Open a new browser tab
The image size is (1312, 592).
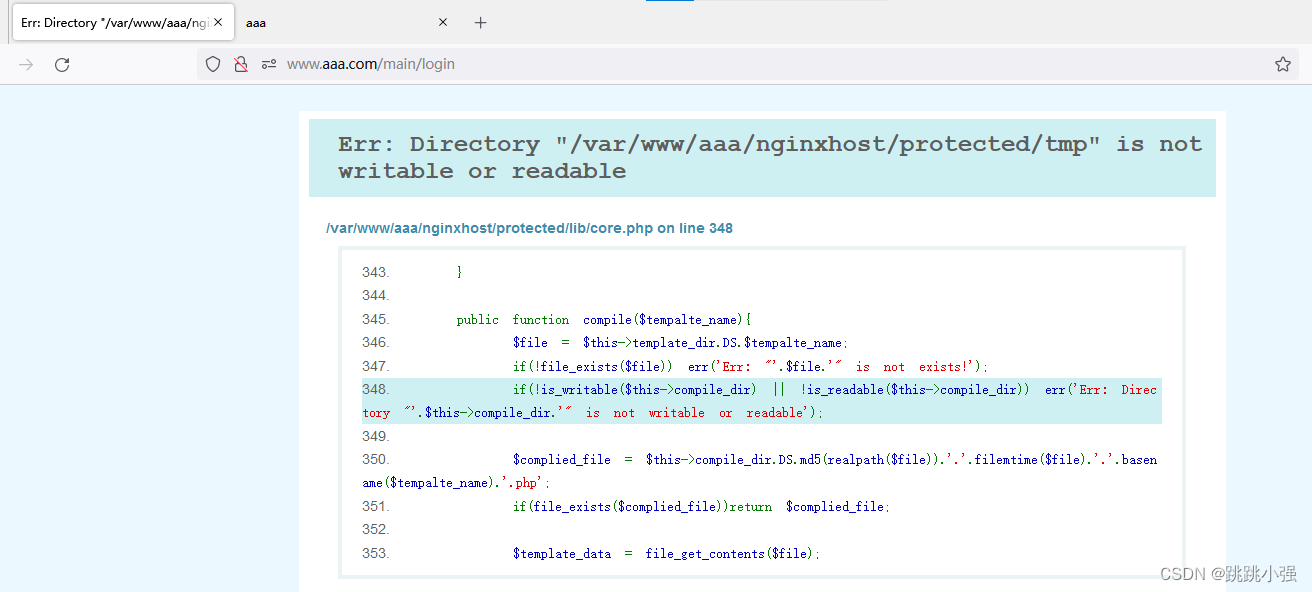[x=481, y=22]
